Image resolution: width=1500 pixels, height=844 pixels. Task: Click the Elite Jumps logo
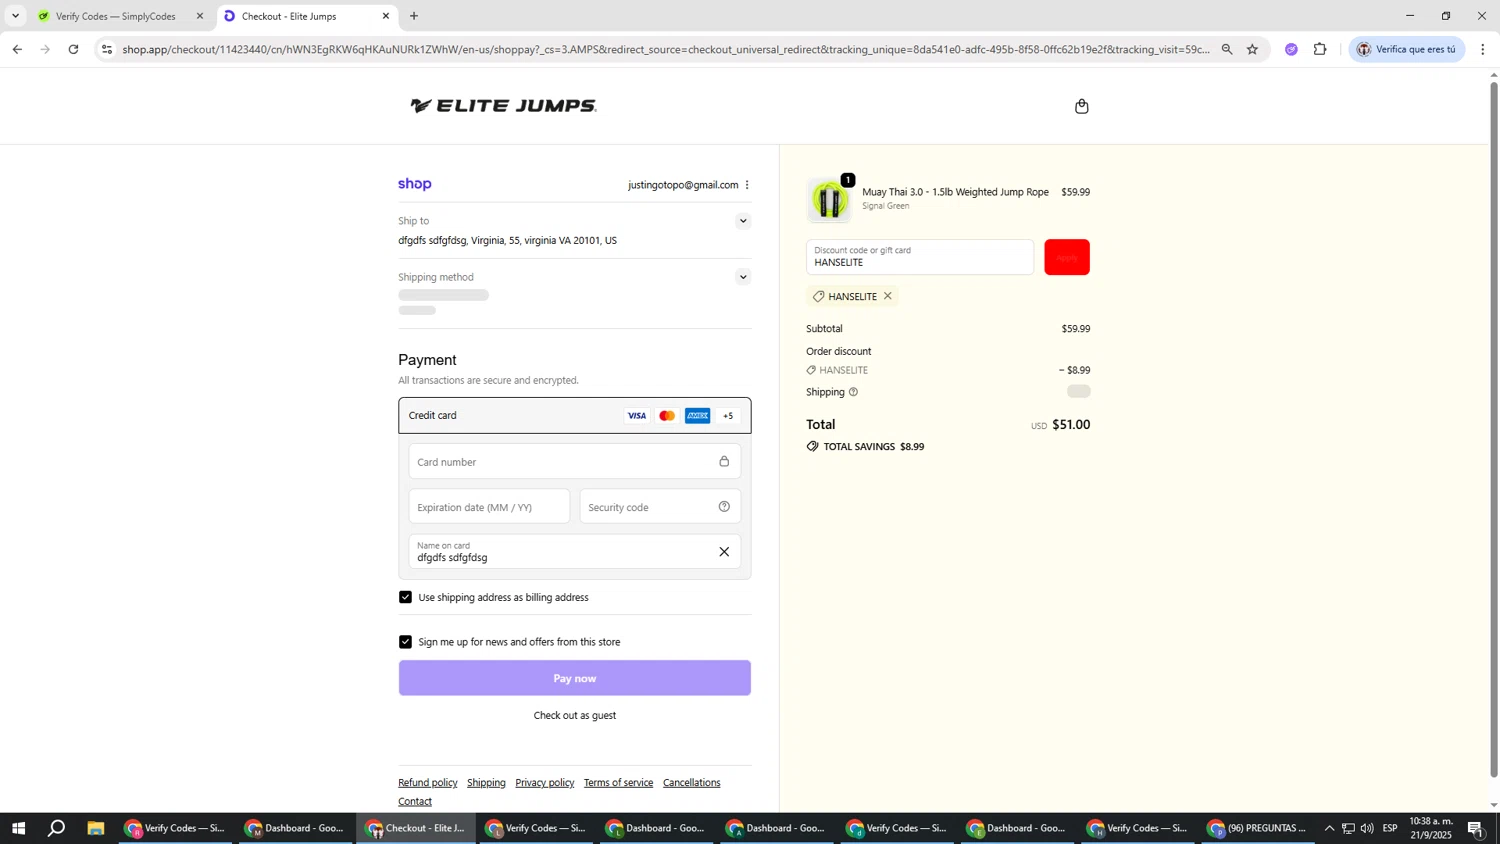pos(503,106)
